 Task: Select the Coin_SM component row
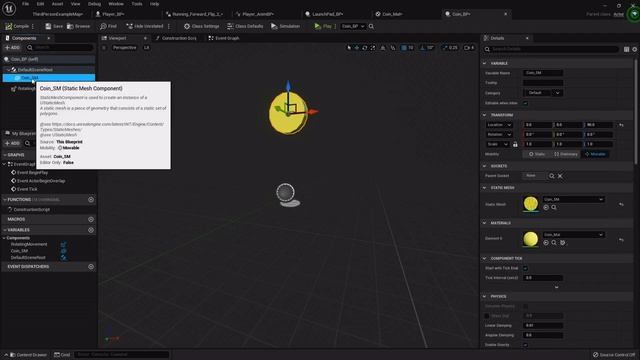point(49,78)
